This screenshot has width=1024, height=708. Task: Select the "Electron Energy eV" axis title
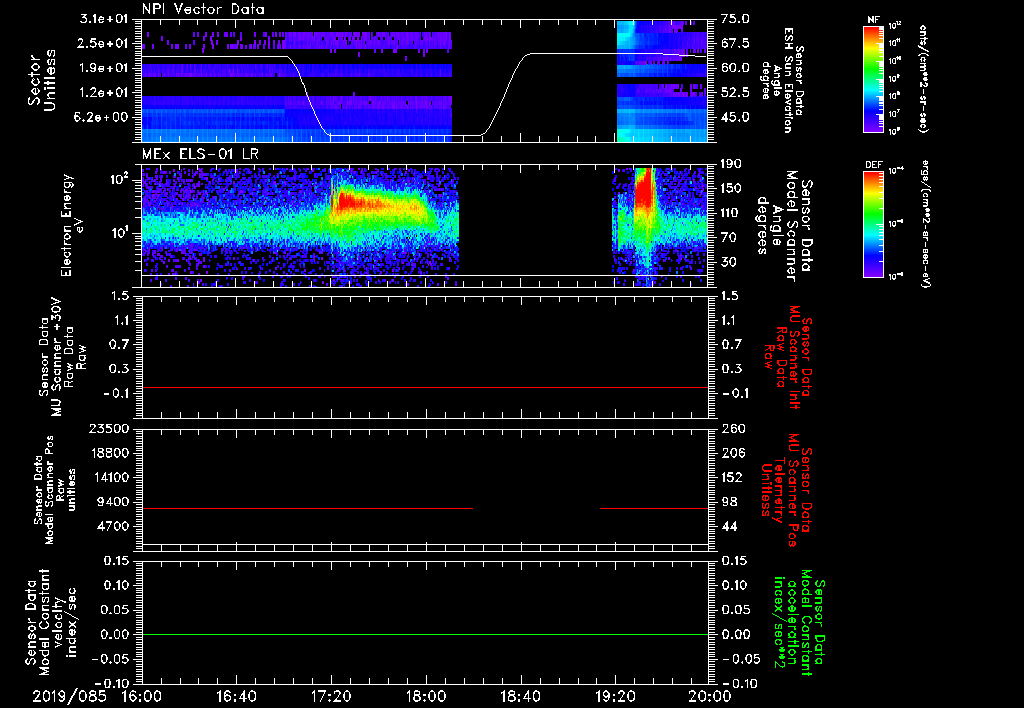pyautogui.click(x=71, y=225)
